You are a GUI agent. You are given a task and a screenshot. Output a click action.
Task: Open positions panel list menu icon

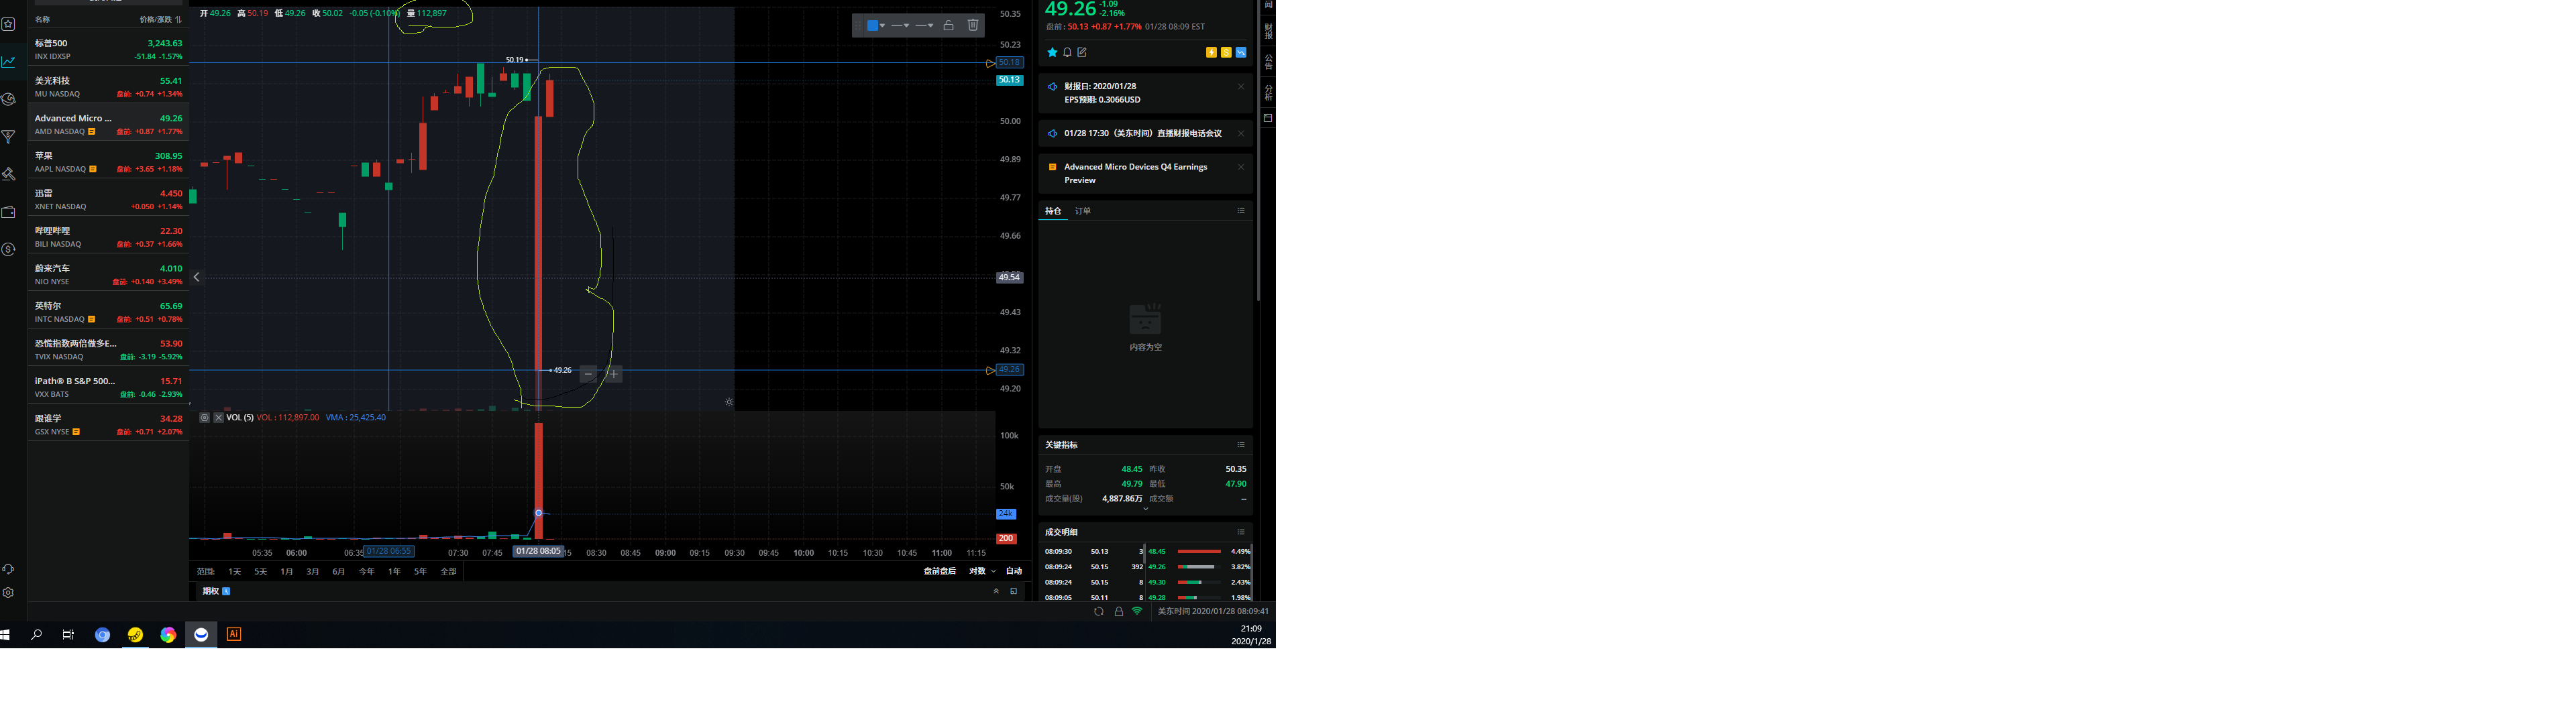point(1241,211)
